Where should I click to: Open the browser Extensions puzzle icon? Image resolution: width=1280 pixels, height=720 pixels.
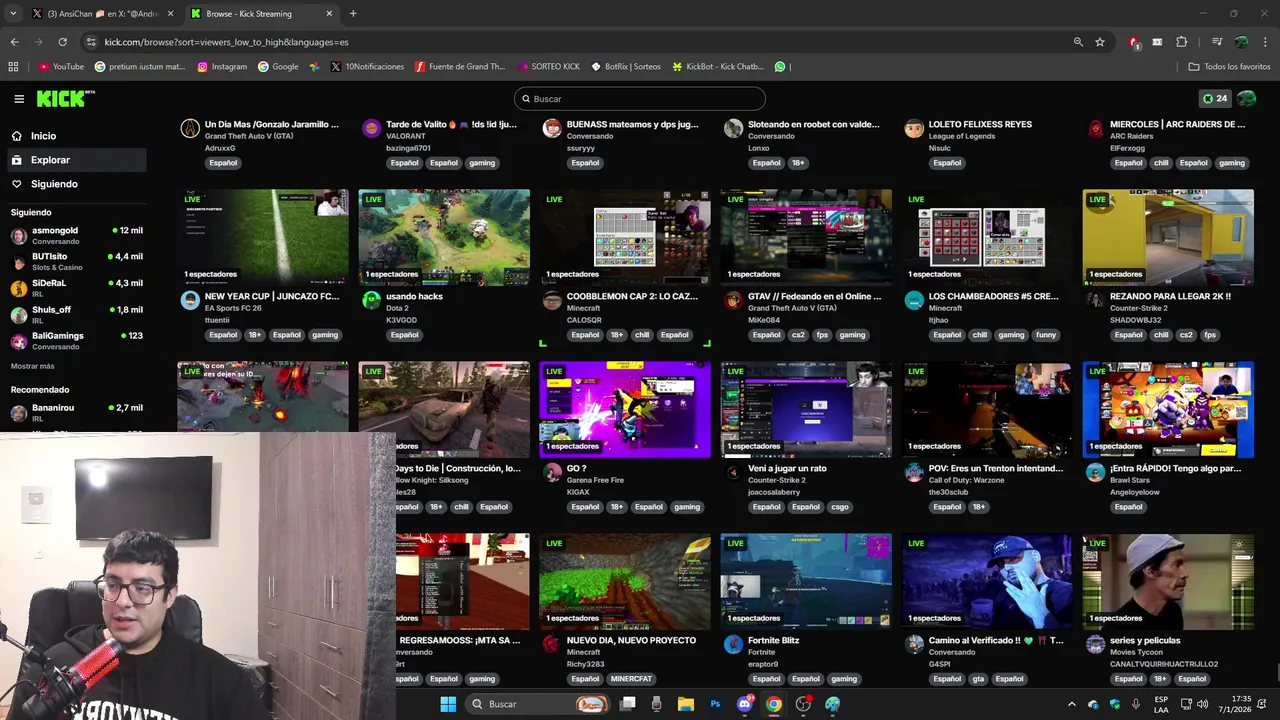pos(1182,42)
